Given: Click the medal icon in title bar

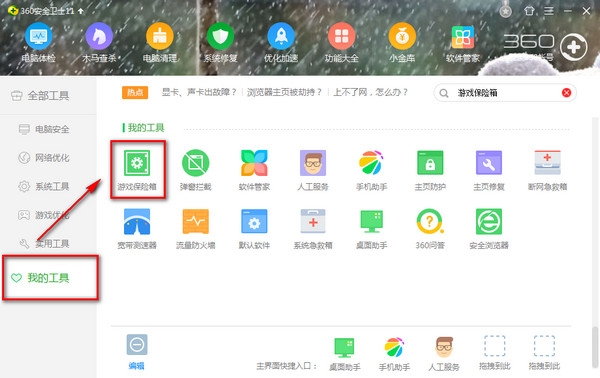Looking at the screenshot, I should 505,11.
